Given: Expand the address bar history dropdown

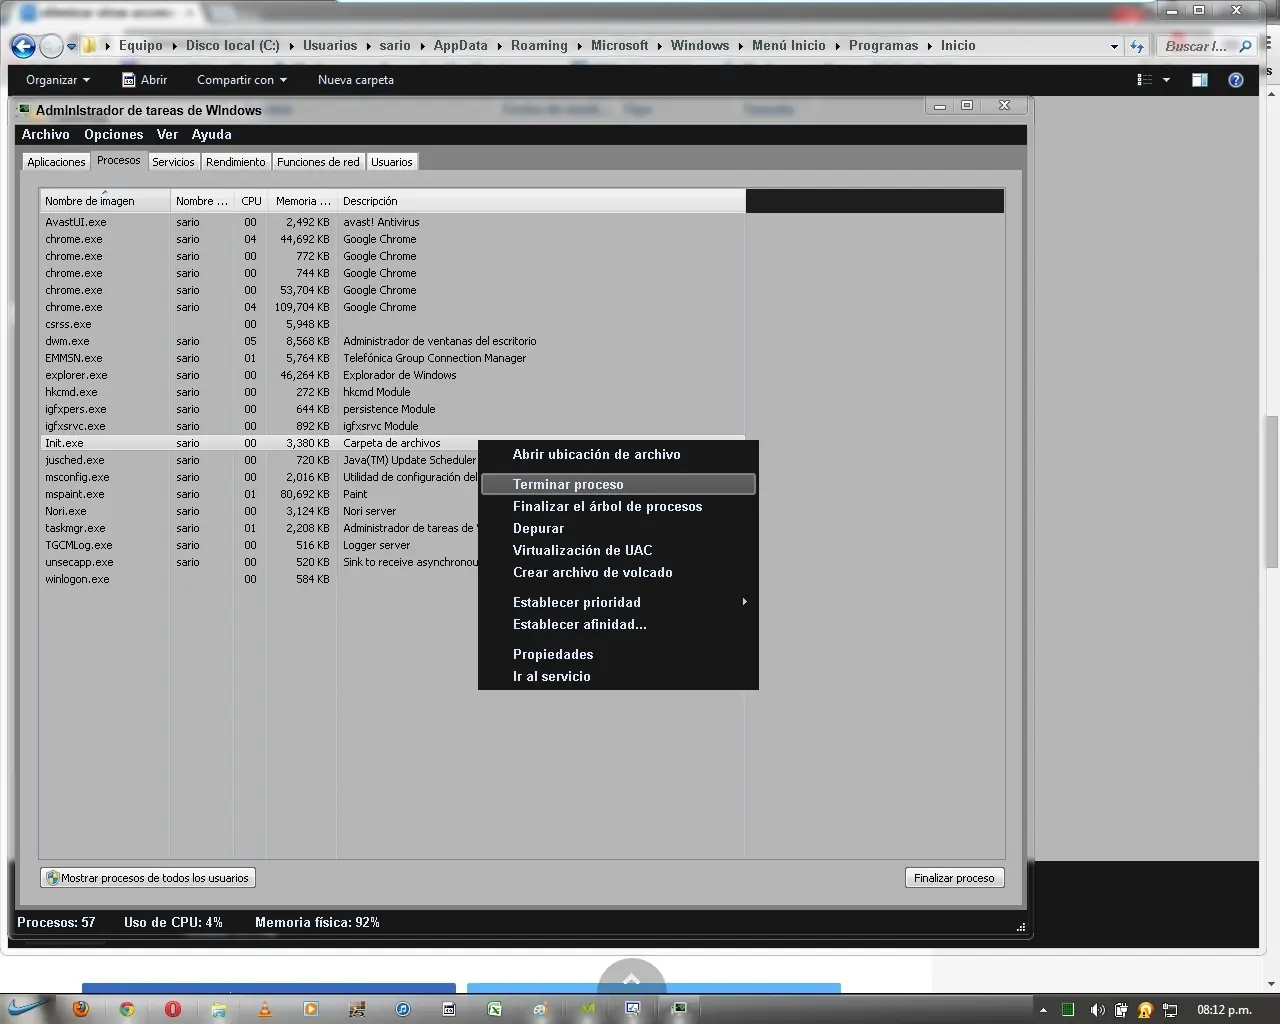Looking at the screenshot, I should click(x=1114, y=46).
